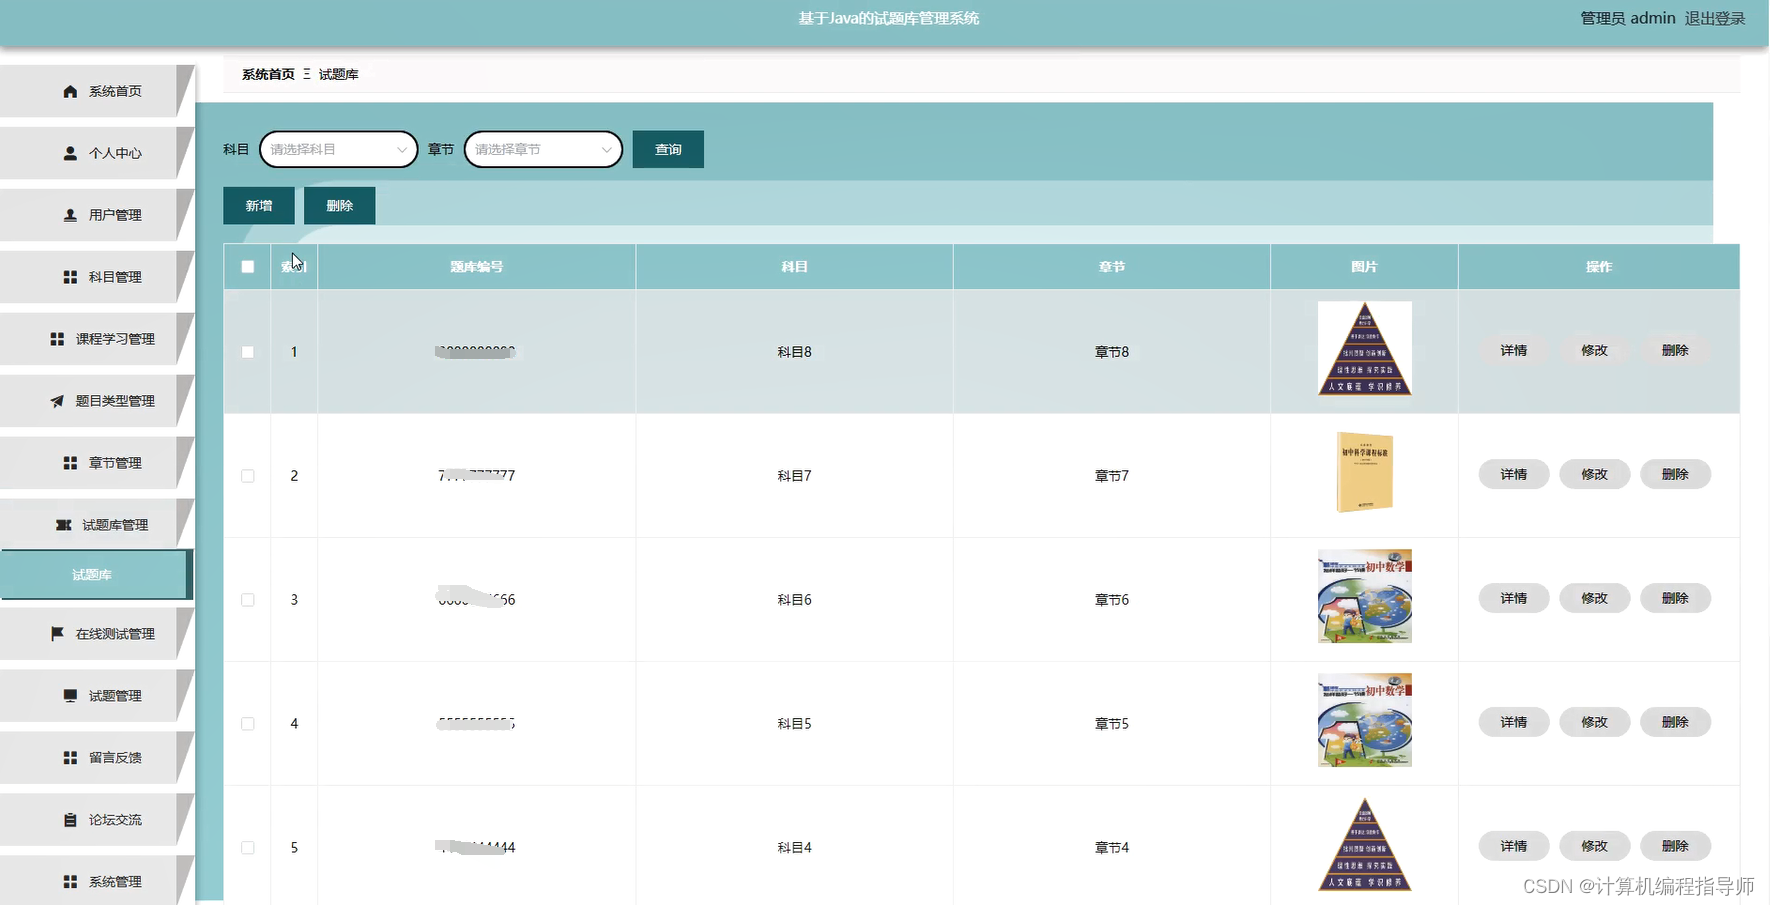Select the 试题库 submenu item
The height and width of the screenshot is (905, 1770).
95,575
